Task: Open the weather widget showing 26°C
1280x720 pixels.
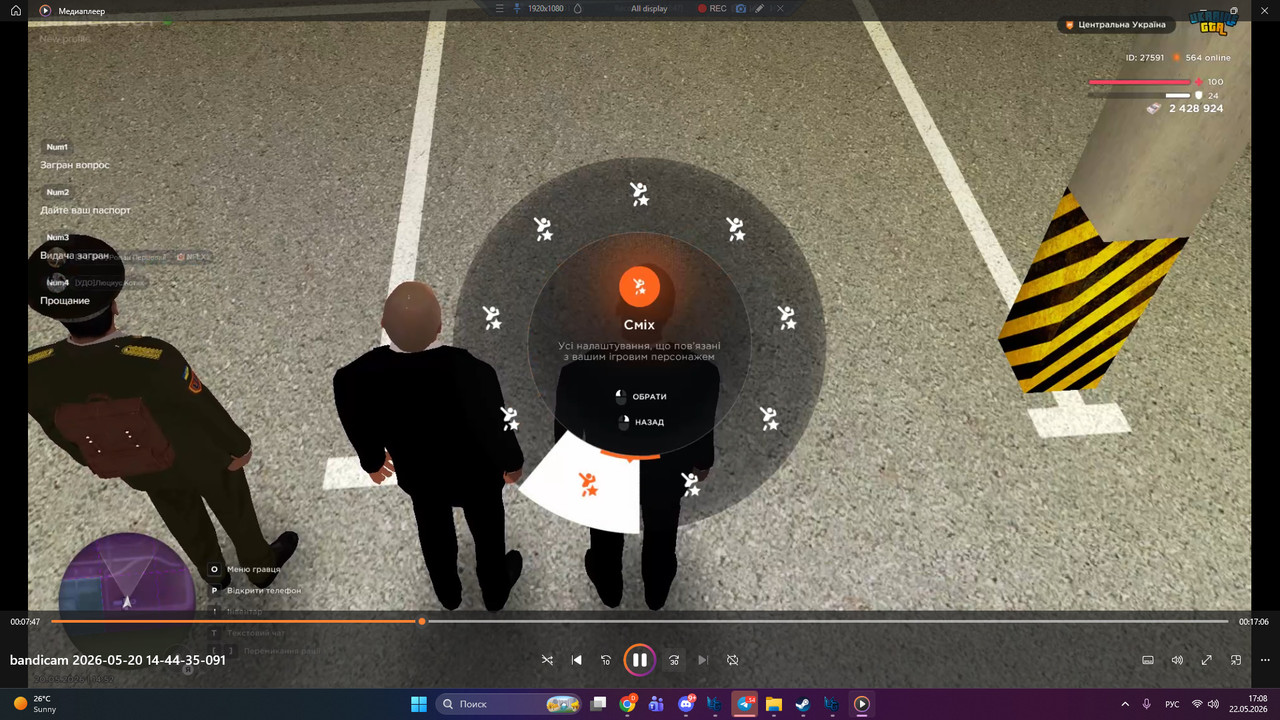Action: 36,704
